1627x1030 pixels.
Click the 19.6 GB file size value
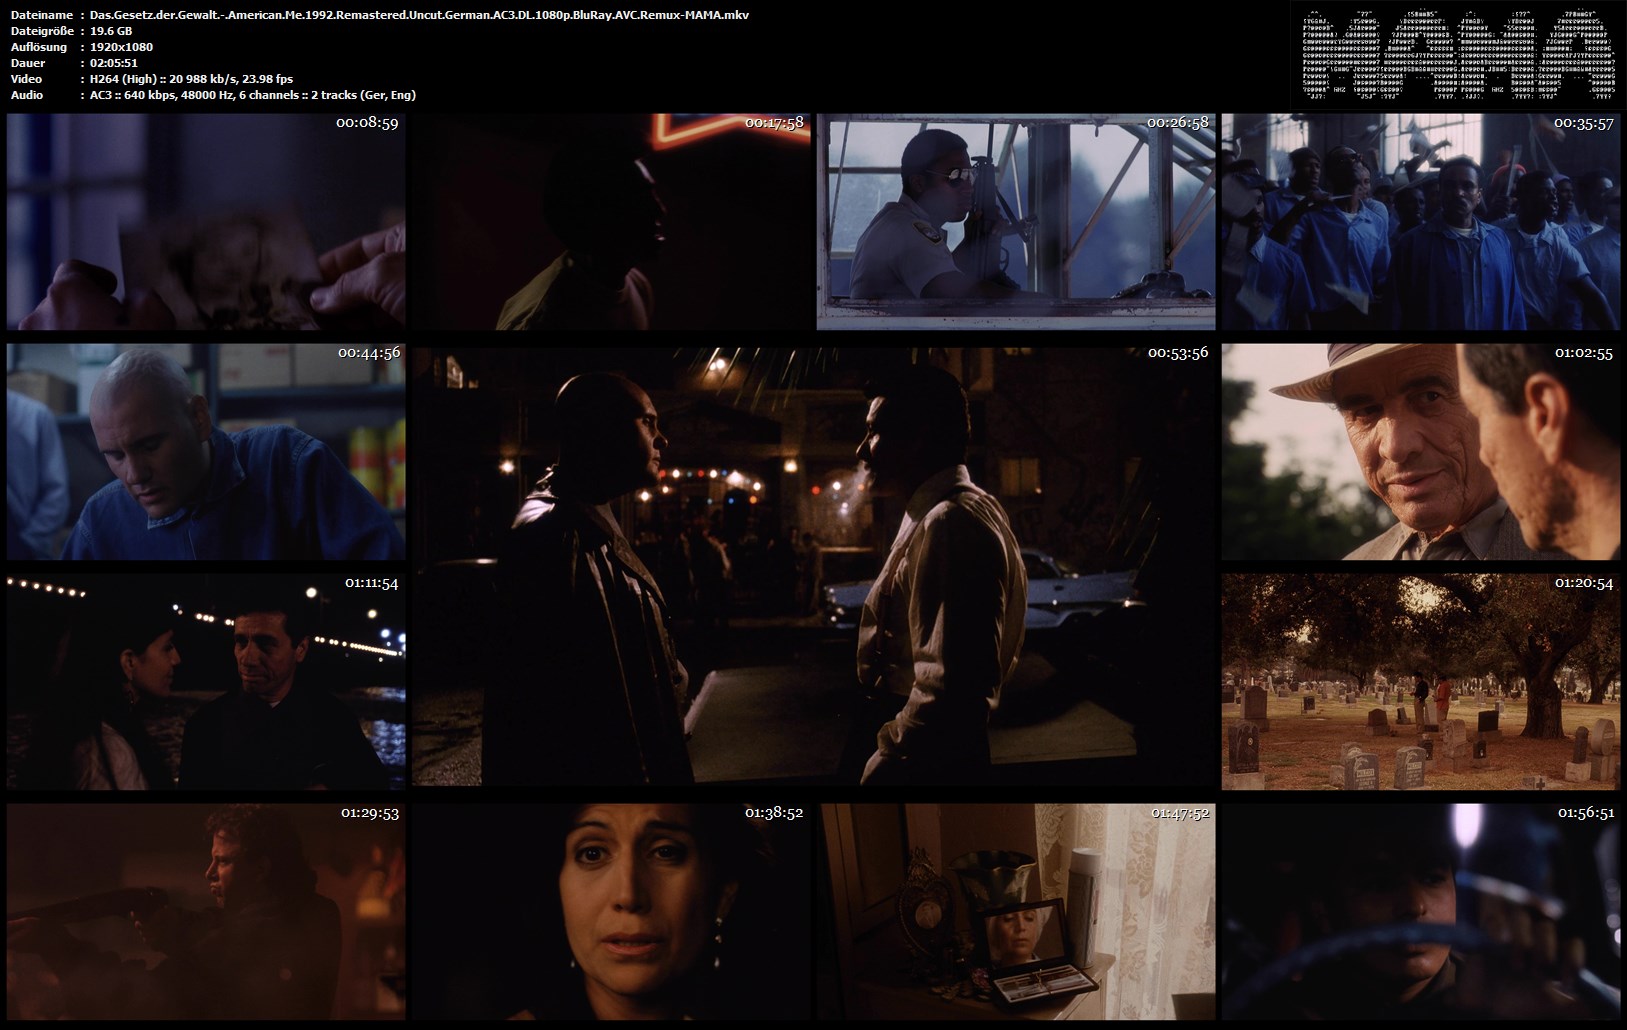110,31
